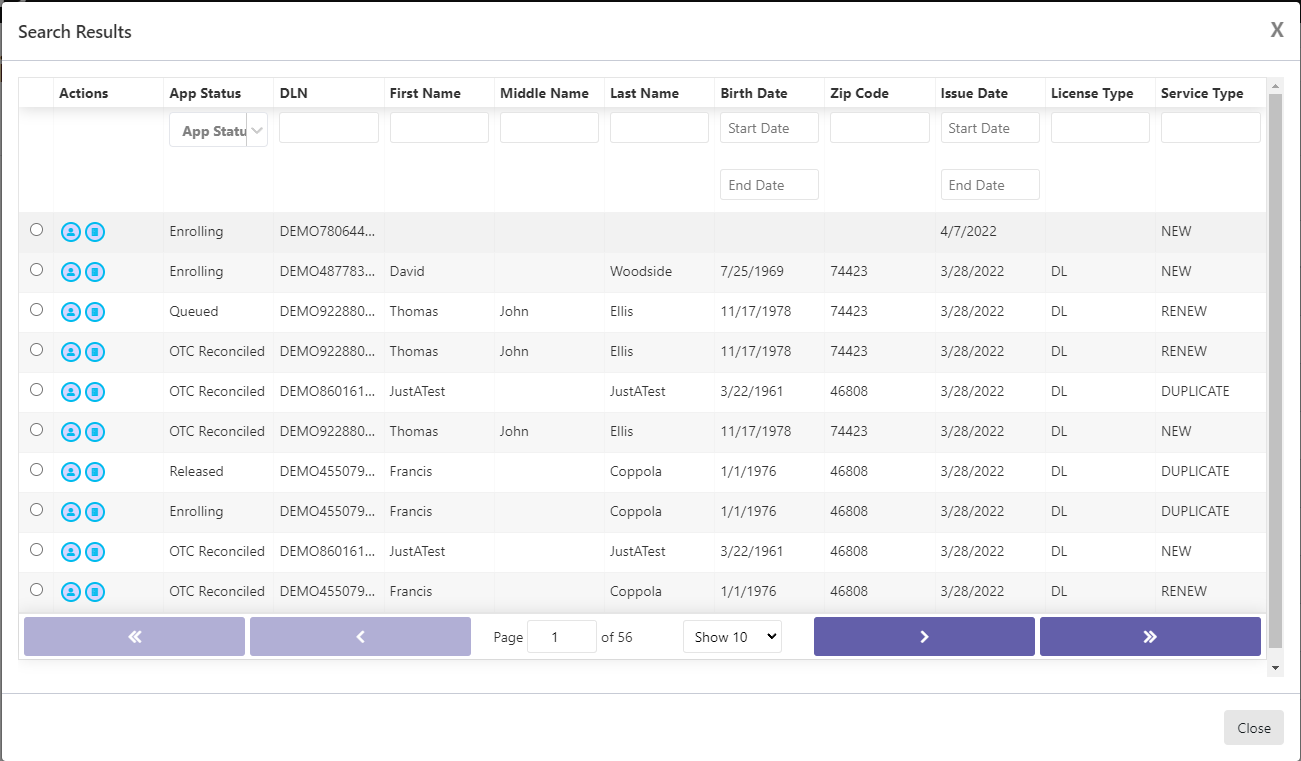This screenshot has width=1301, height=761.
Task: Click the document icon in Thomas Ellis's Queued row
Action: tap(95, 311)
